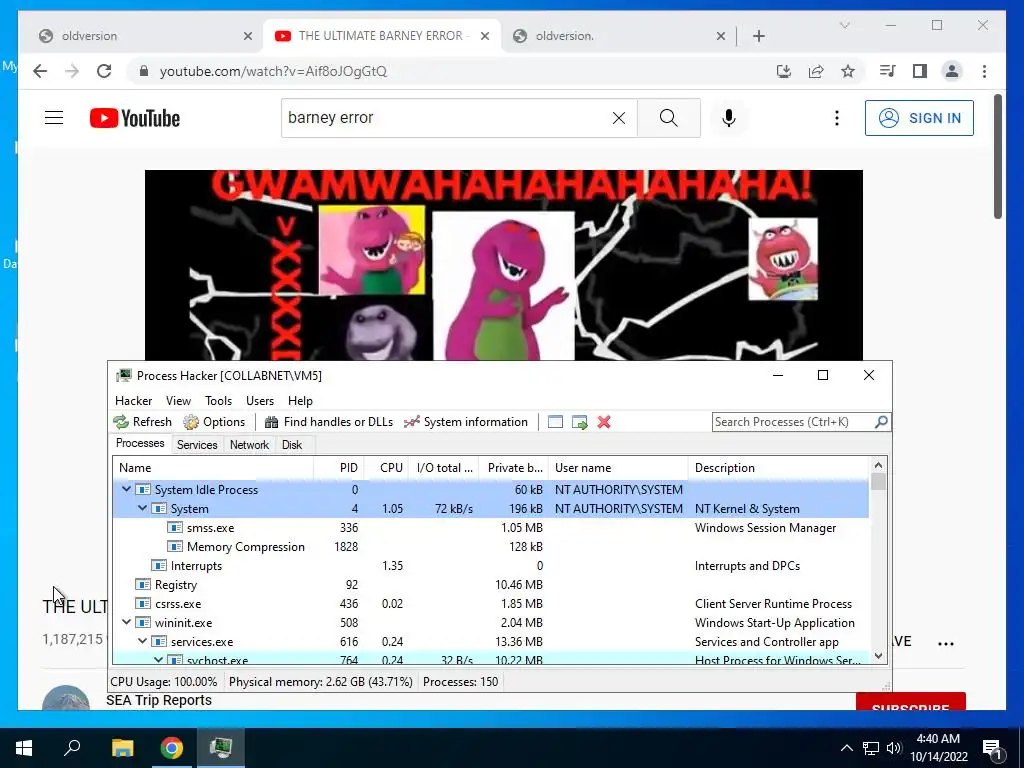This screenshot has width=1024, height=768.
Task: Open Chrome profile avatar icon
Action: click(x=952, y=71)
